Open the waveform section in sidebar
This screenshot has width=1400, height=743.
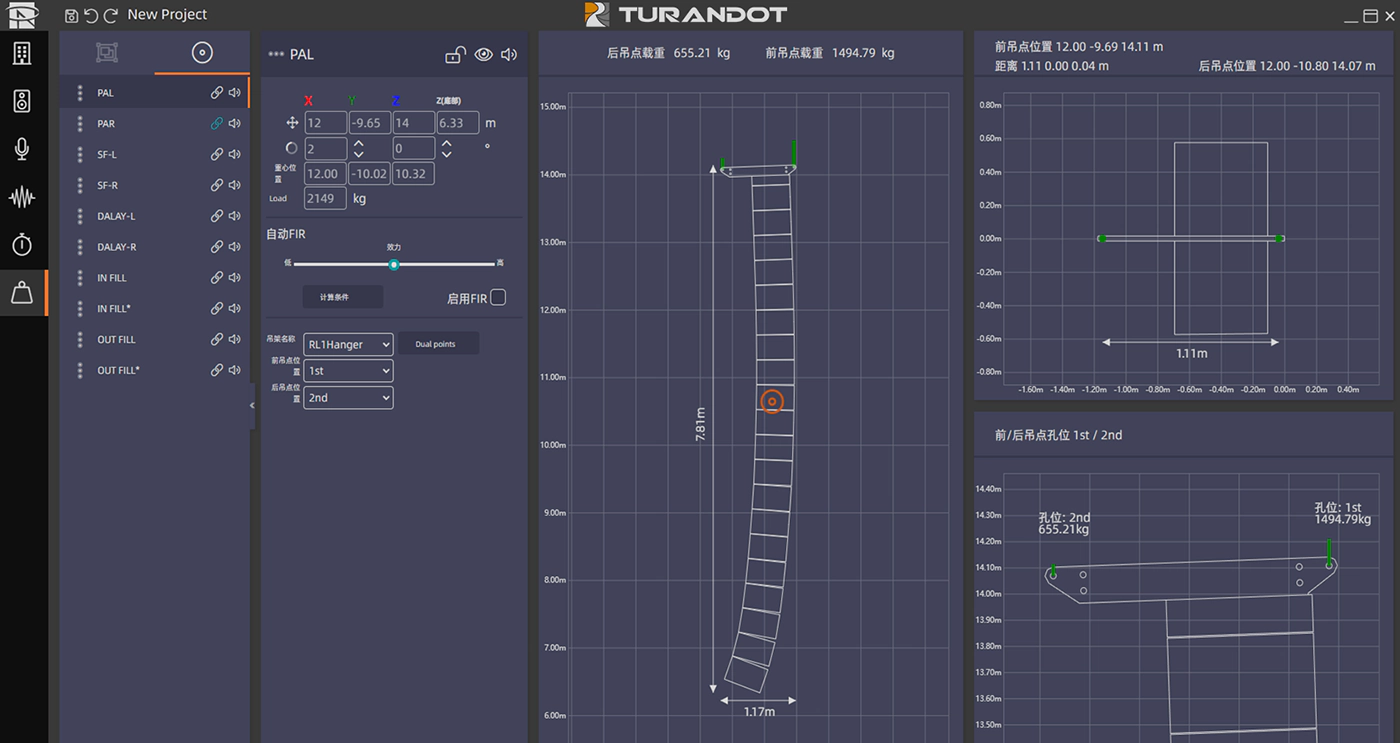pyautogui.click(x=22, y=197)
